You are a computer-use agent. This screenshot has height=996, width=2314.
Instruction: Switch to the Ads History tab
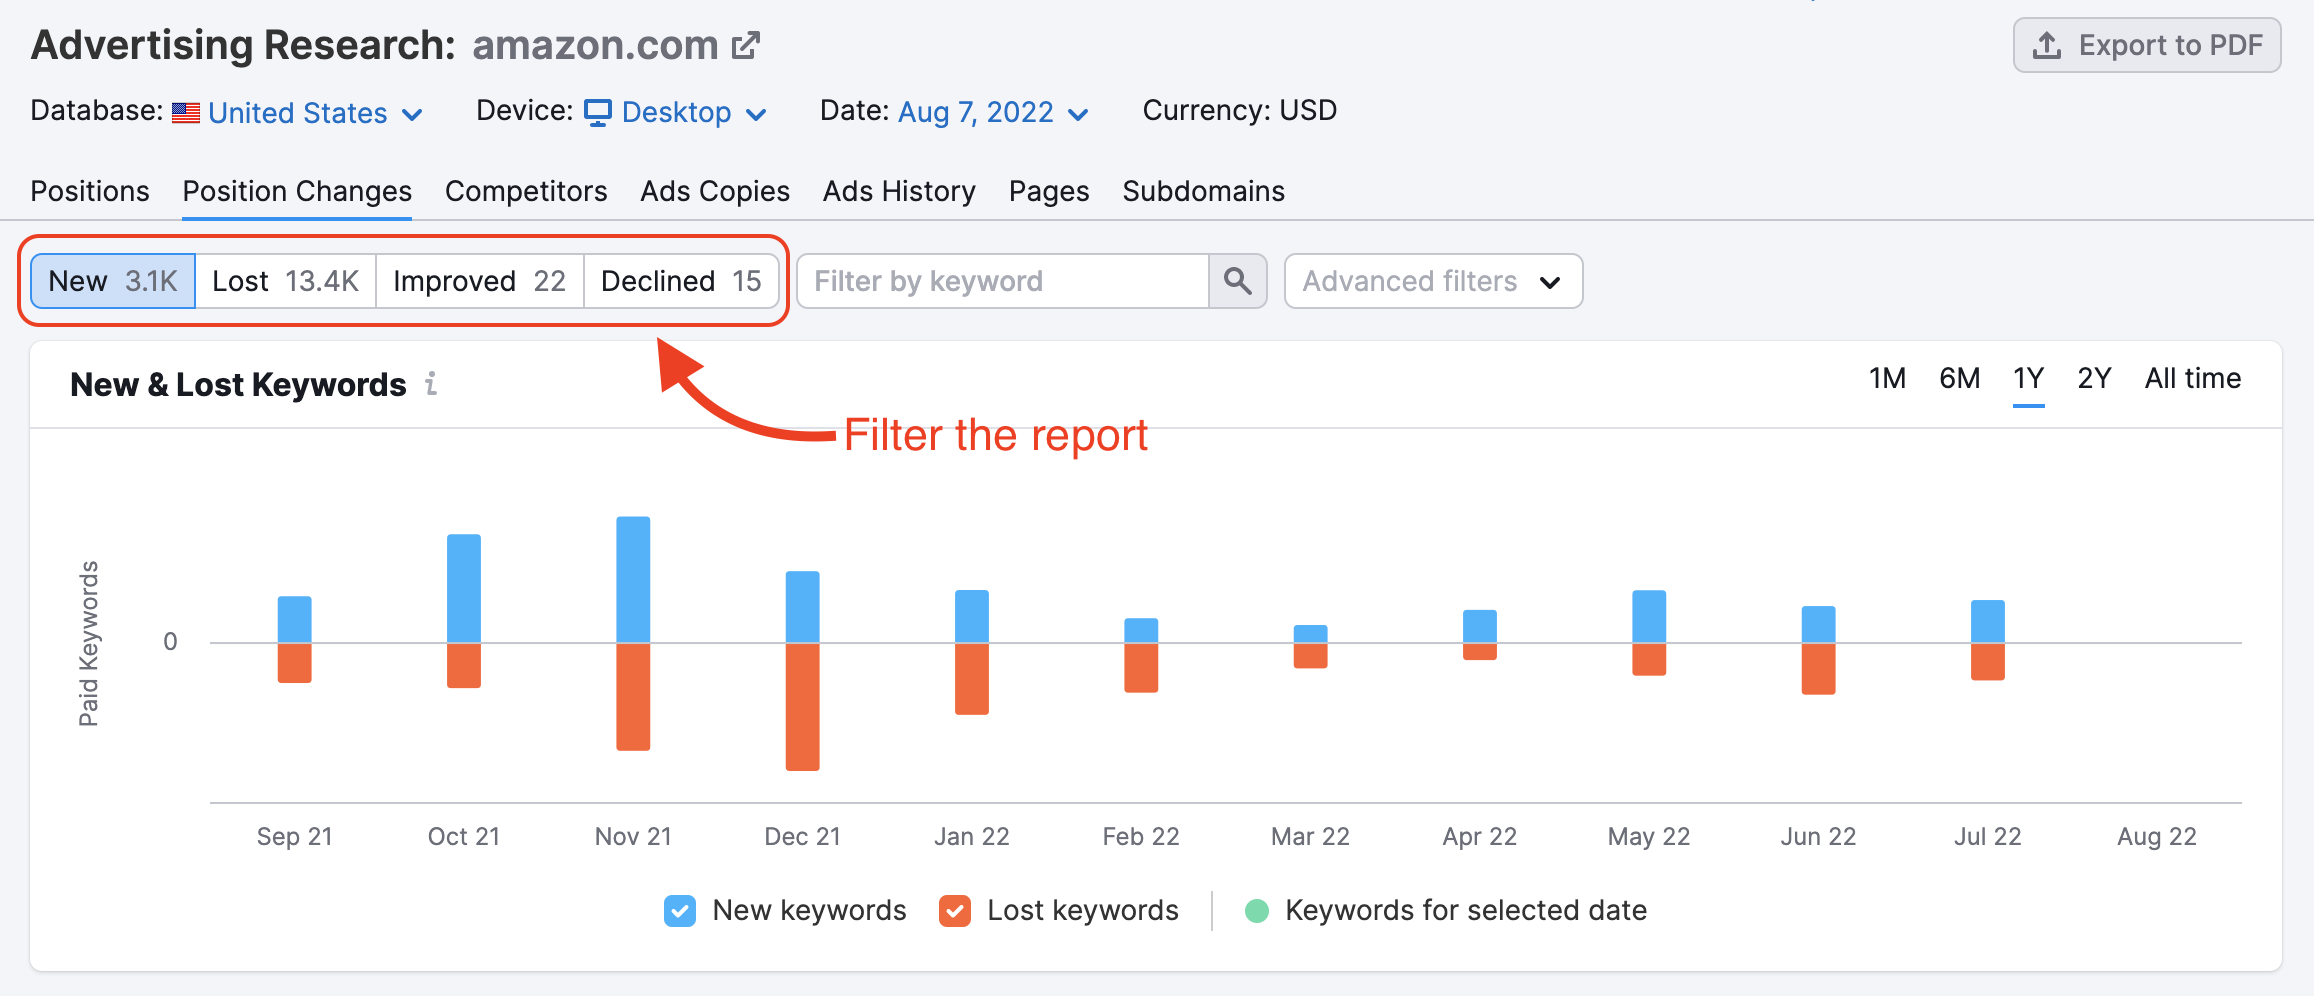click(x=899, y=191)
